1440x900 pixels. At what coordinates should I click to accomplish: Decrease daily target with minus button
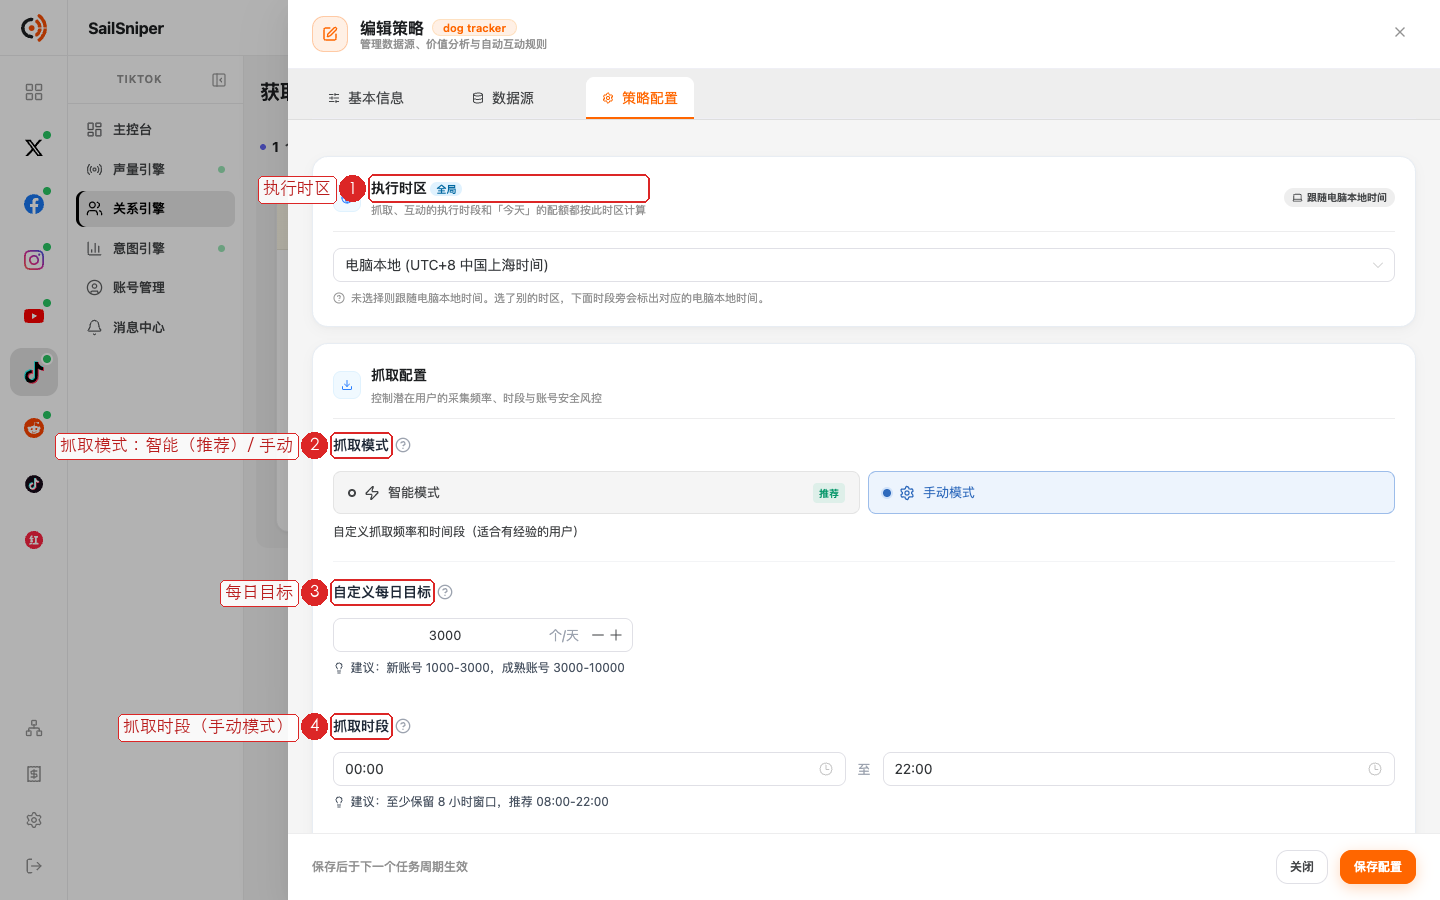[x=598, y=635]
